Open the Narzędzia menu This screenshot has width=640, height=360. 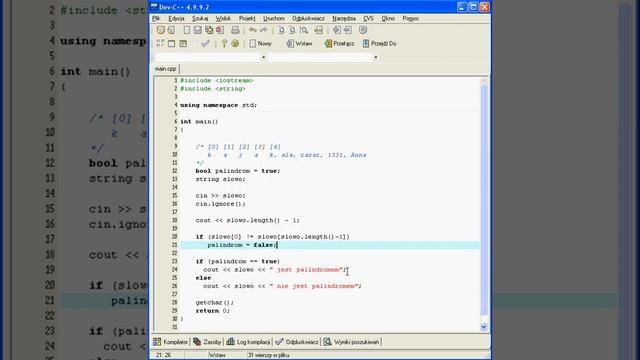point(344,18)
